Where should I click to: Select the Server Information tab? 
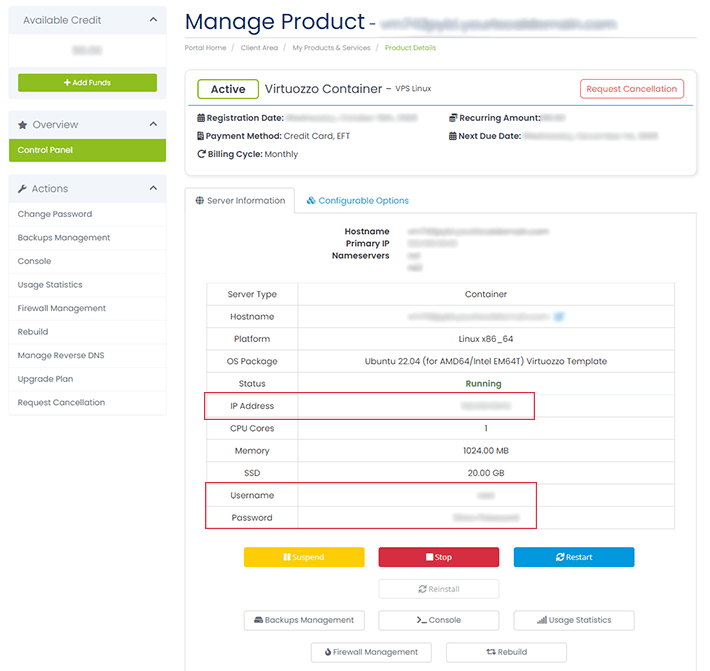coord(240,201)
